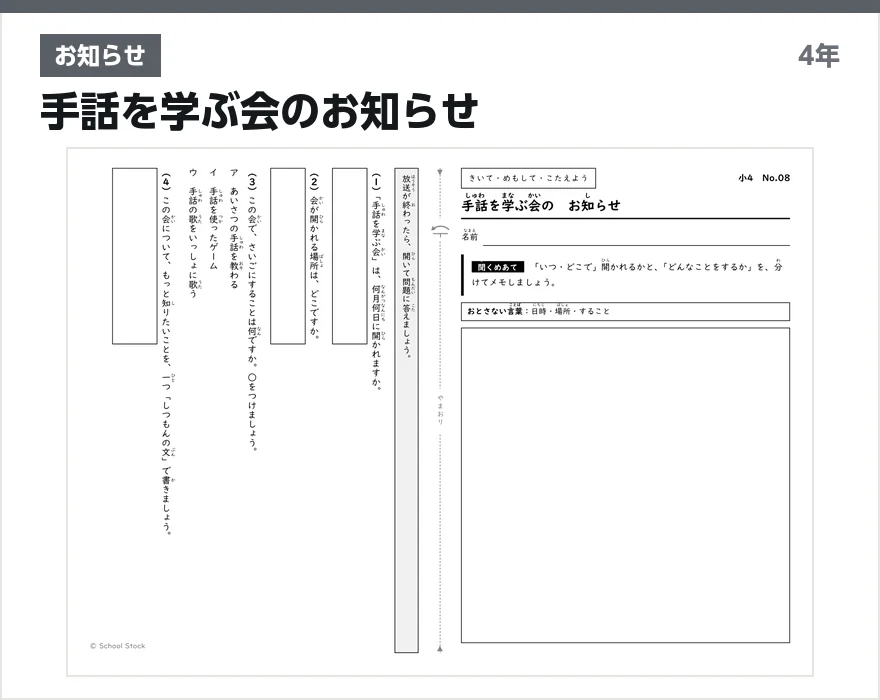Click the お知らせ category tag
Screen dimensions: 880x700
[x=100, y=56]
